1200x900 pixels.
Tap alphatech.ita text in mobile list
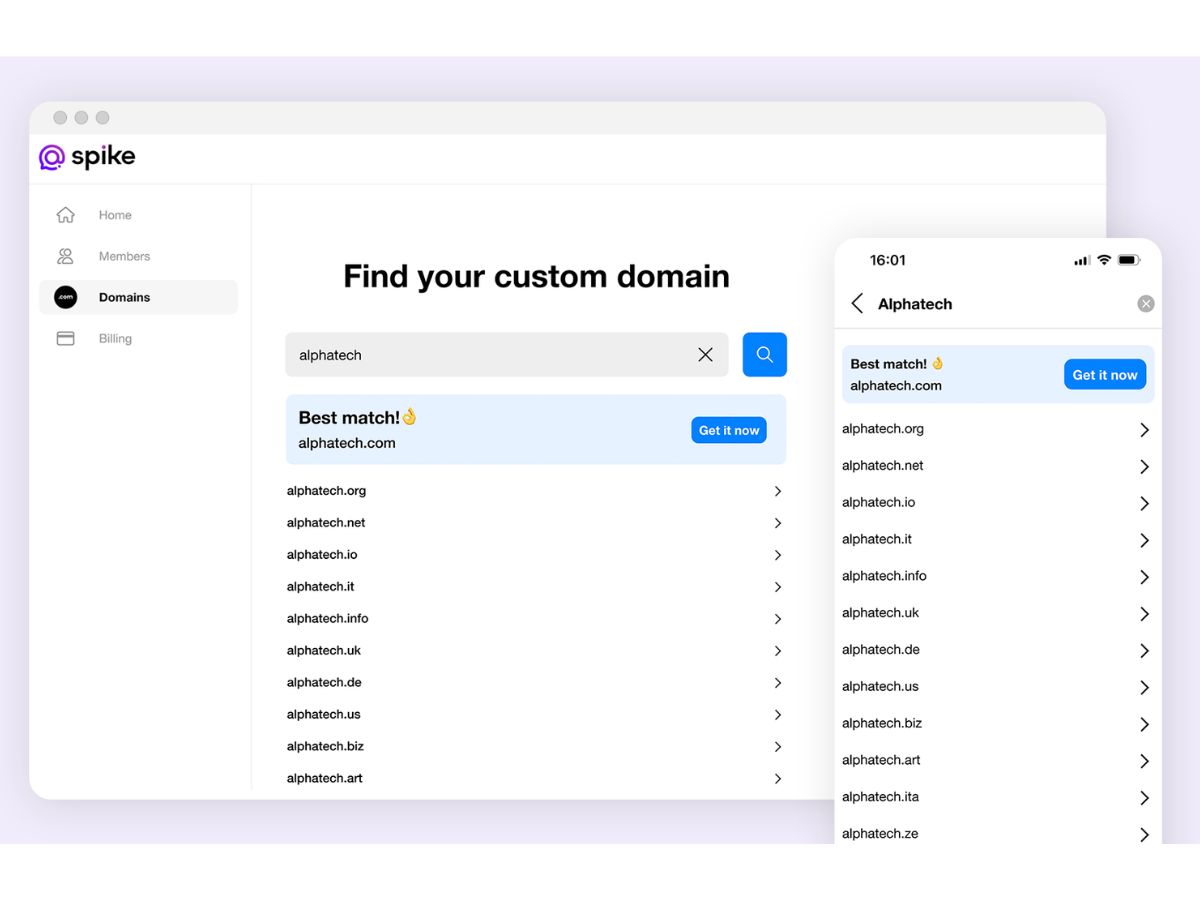pyautogui.click(x=881, y=797)
